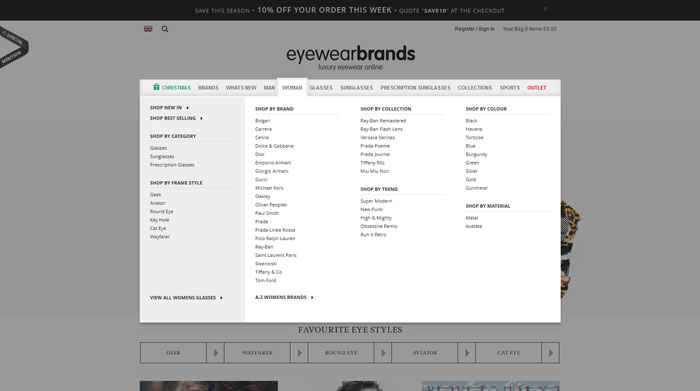This screenshot has width=700, height=391.
Task: Click the Geek favourite style button
Action: [x=174, y=353]
